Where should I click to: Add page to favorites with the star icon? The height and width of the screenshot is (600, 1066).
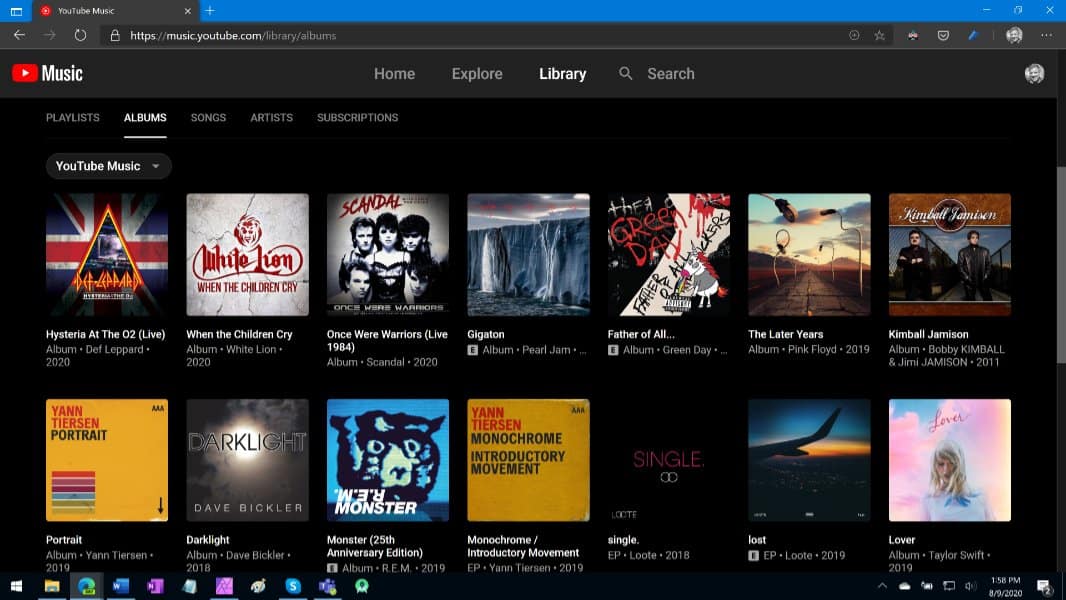click(879, 35)
